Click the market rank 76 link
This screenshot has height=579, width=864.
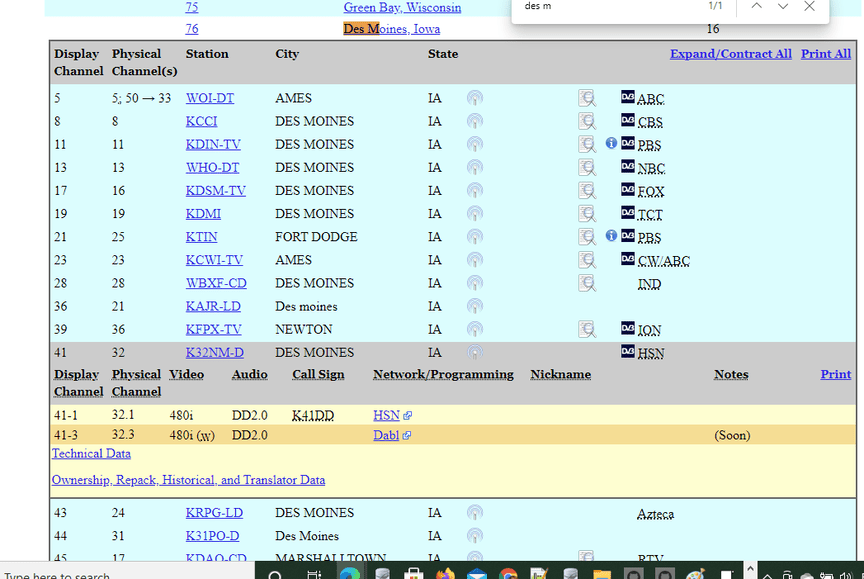pos(192,29)
